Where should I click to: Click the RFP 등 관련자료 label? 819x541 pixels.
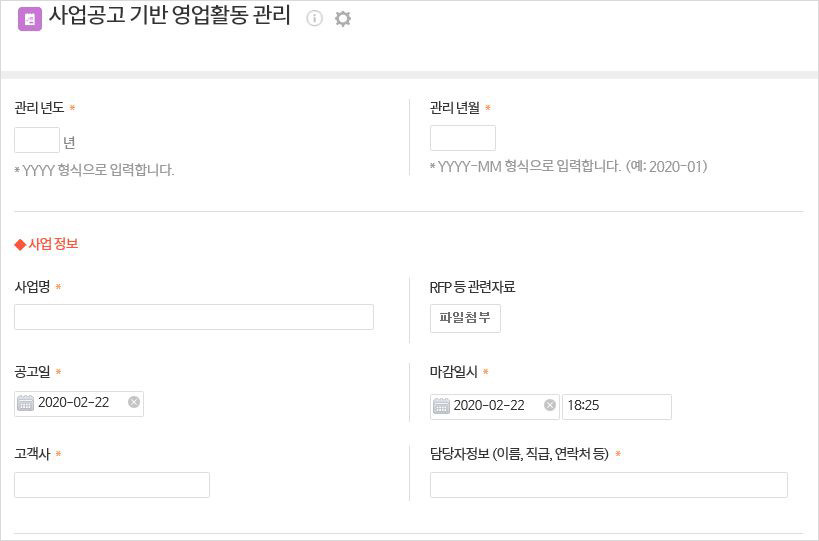pyautogui.click(x=473, y=287)
